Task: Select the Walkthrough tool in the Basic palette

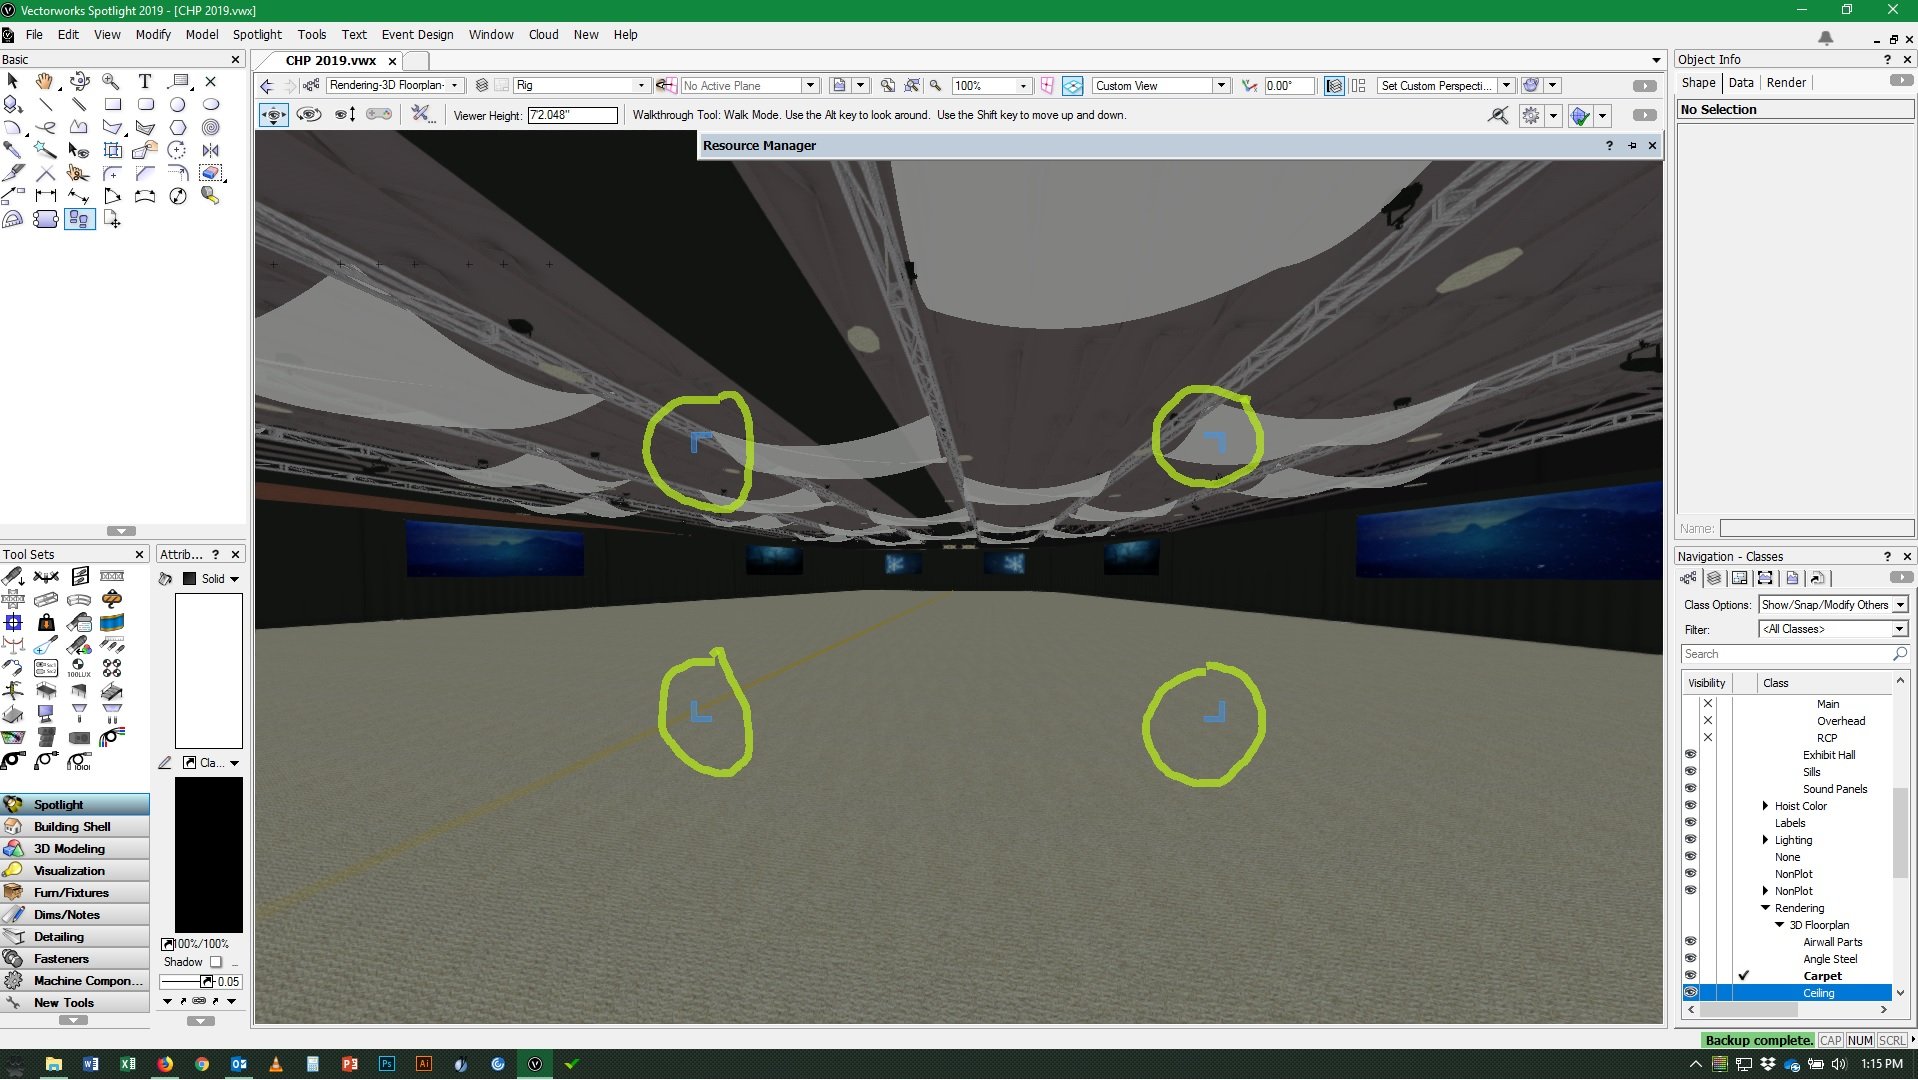Action: coord(79,220)
